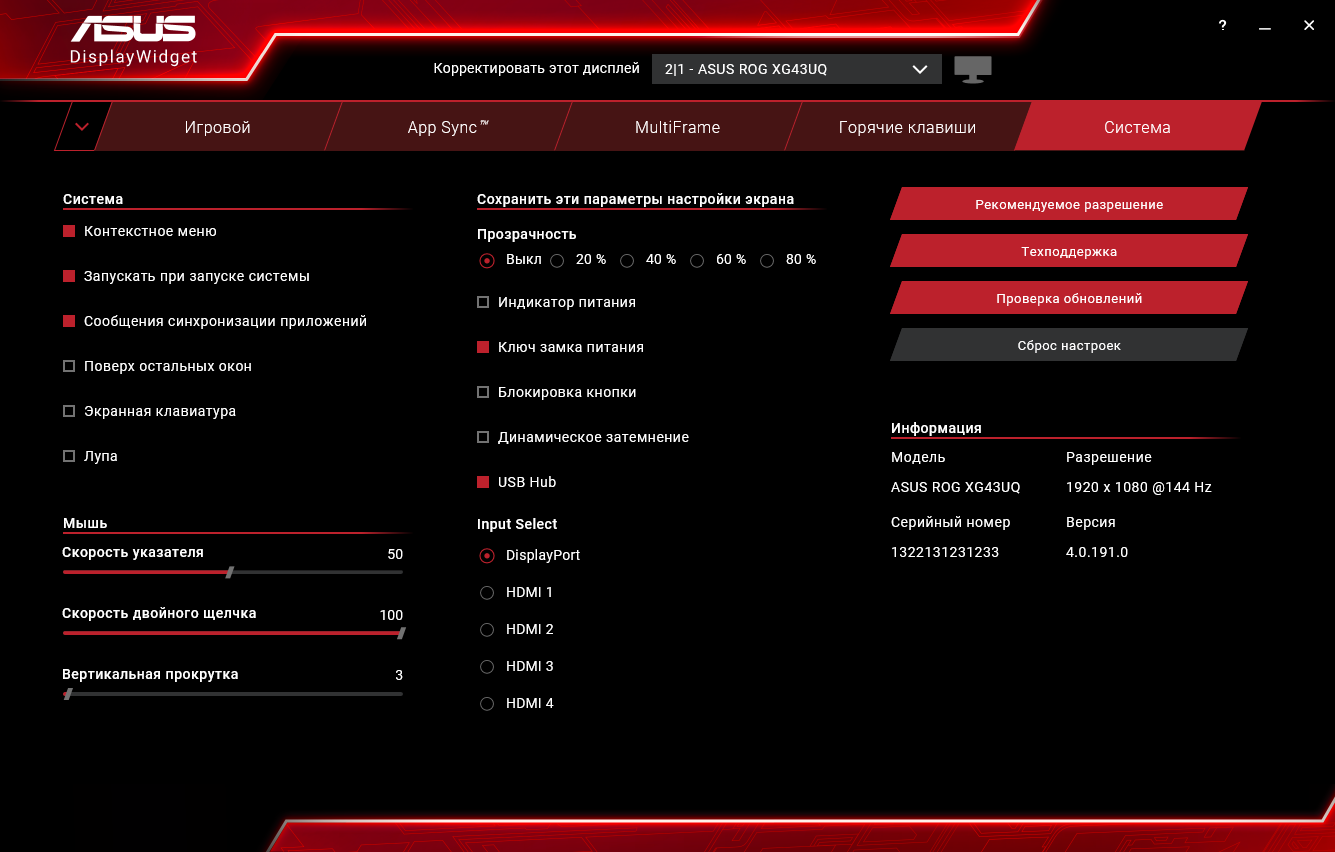1335x852 pixels.
Task: Click the Скорость двойного щелчка slider handle
Action: point(401,633)
